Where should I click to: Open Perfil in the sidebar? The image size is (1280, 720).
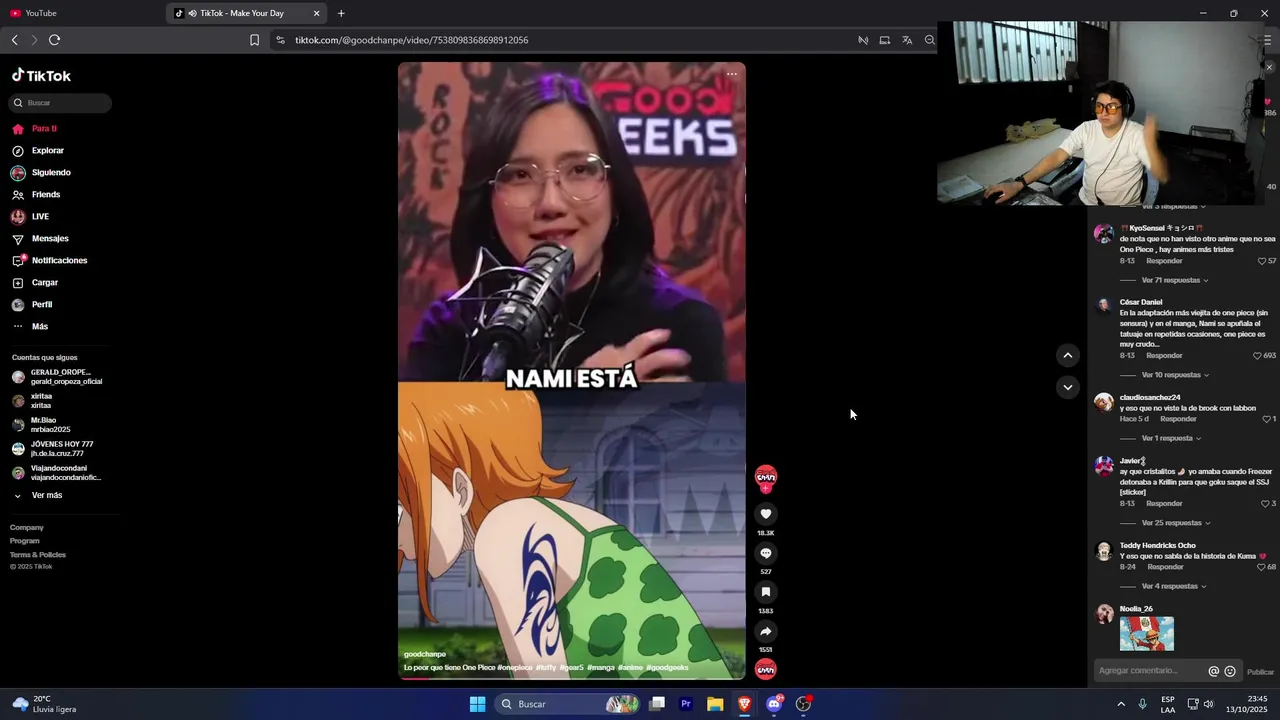[42, 305]
